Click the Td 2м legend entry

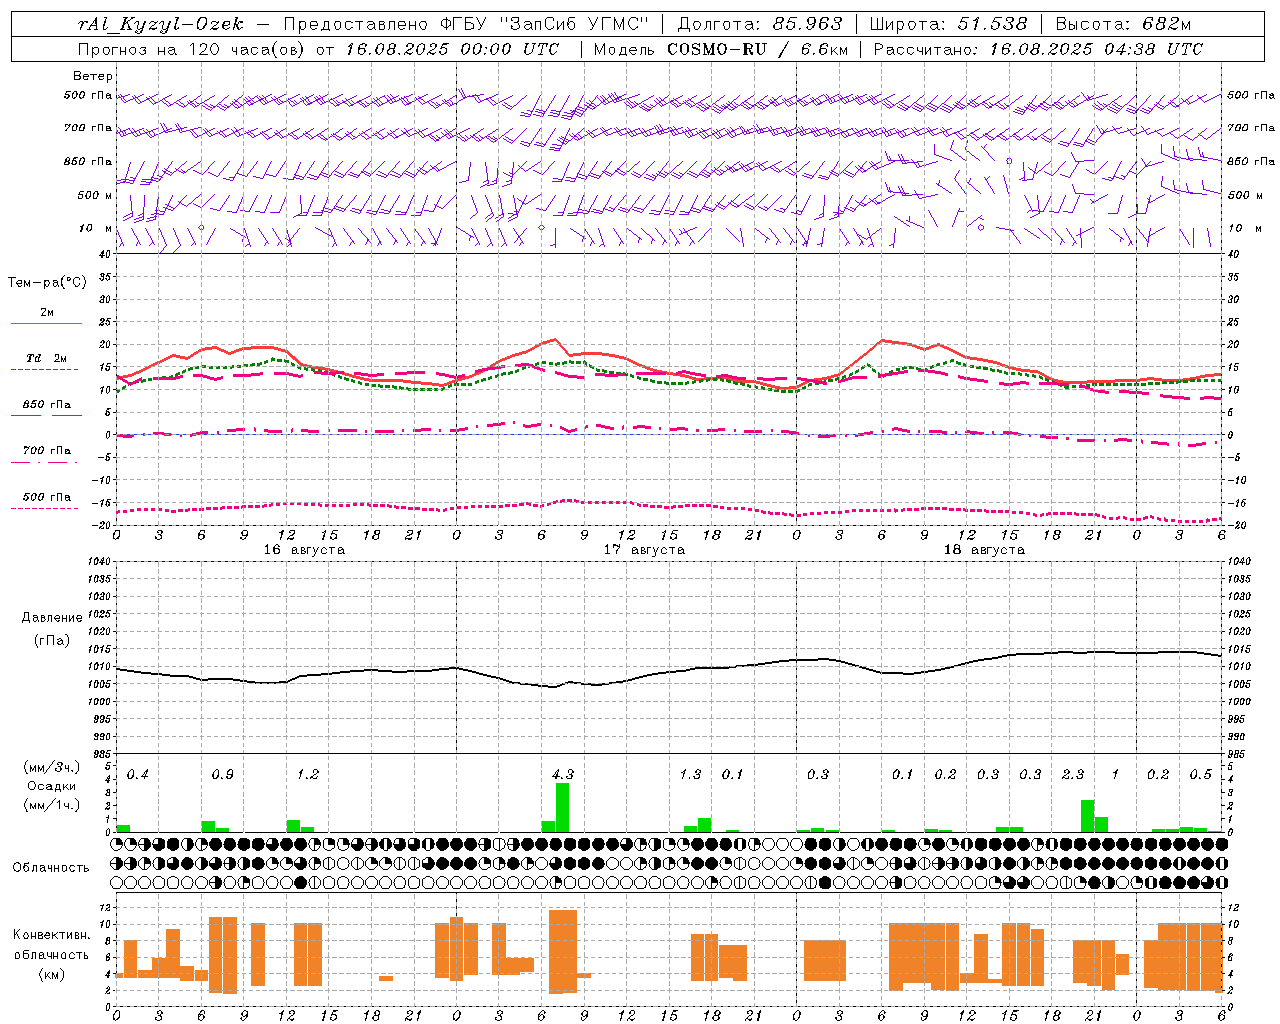pos(46,358)
